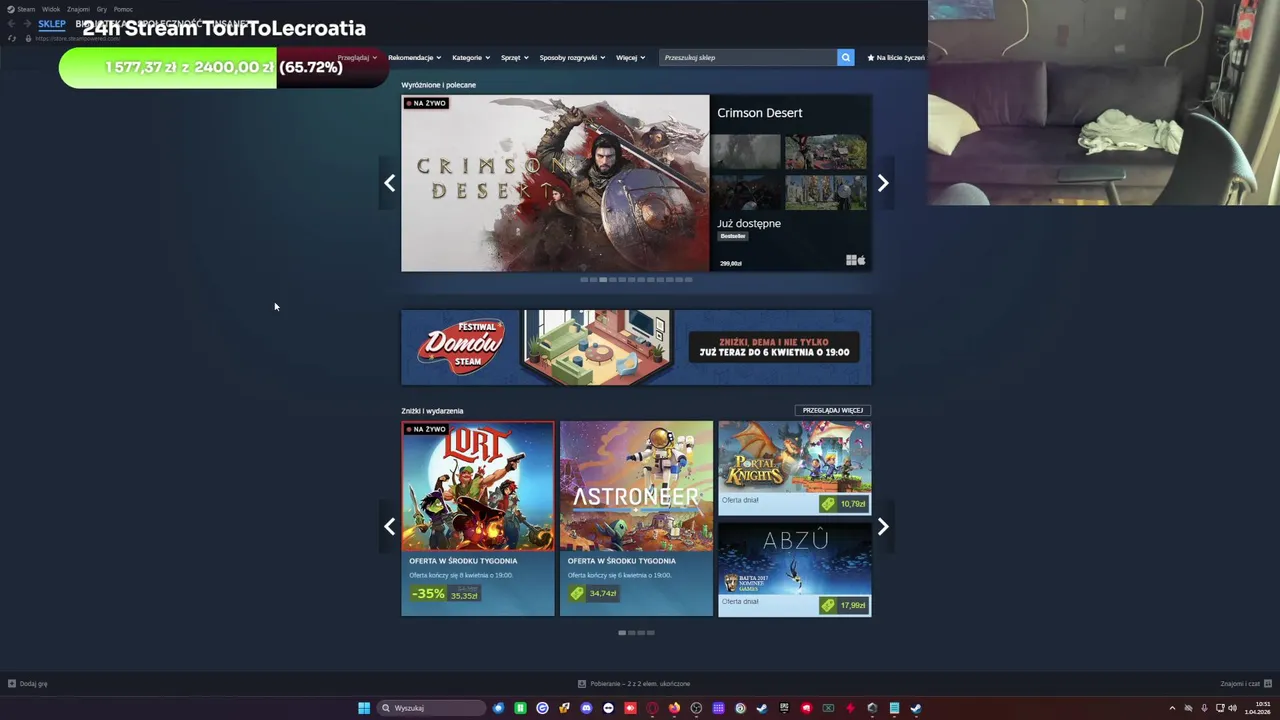Click the platform icons on Crimson Desert

pos(856,260)
